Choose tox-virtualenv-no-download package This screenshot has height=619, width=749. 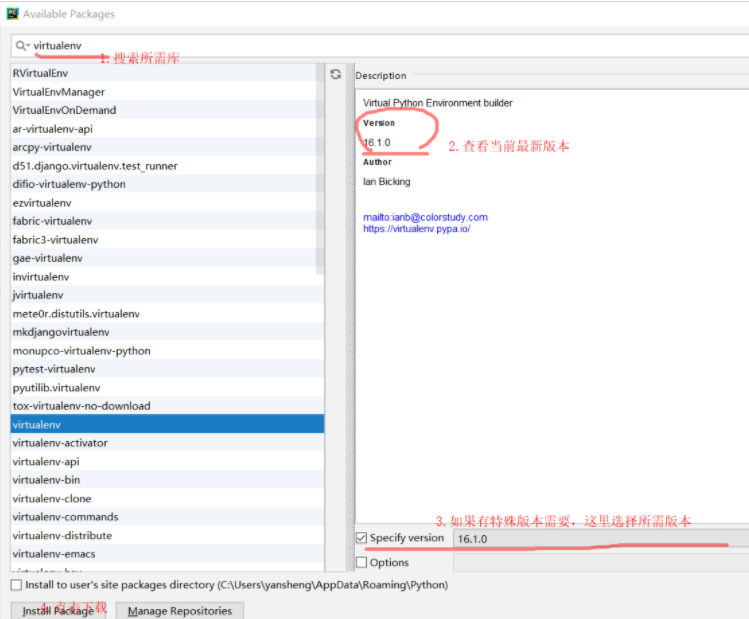[167, 406]
